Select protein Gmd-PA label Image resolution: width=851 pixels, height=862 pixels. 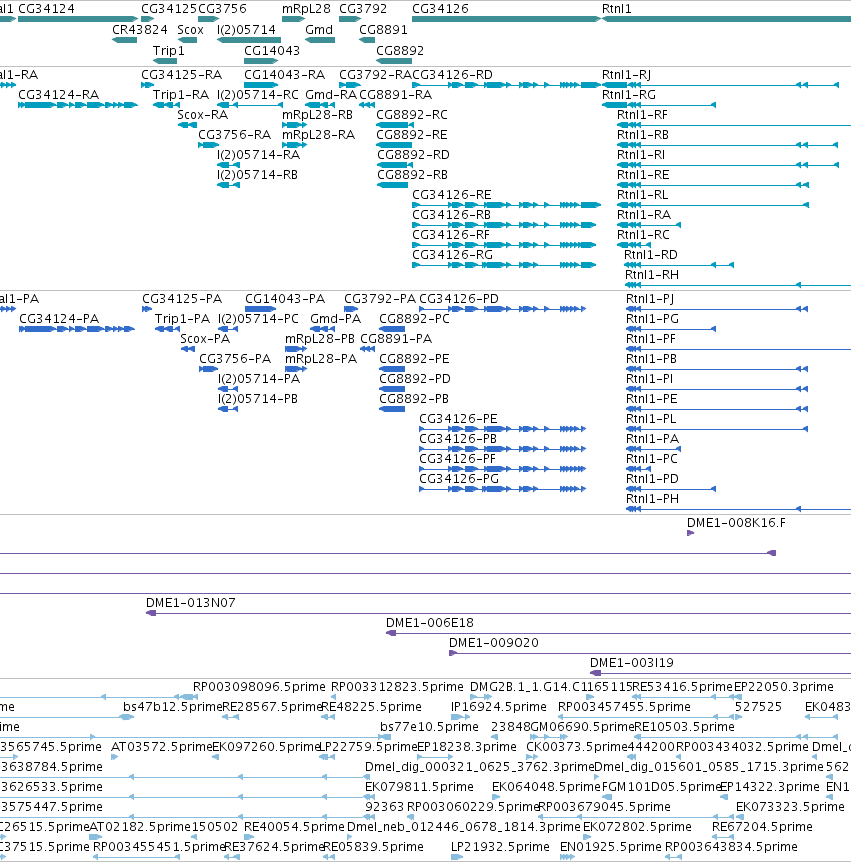click(335, 319)
